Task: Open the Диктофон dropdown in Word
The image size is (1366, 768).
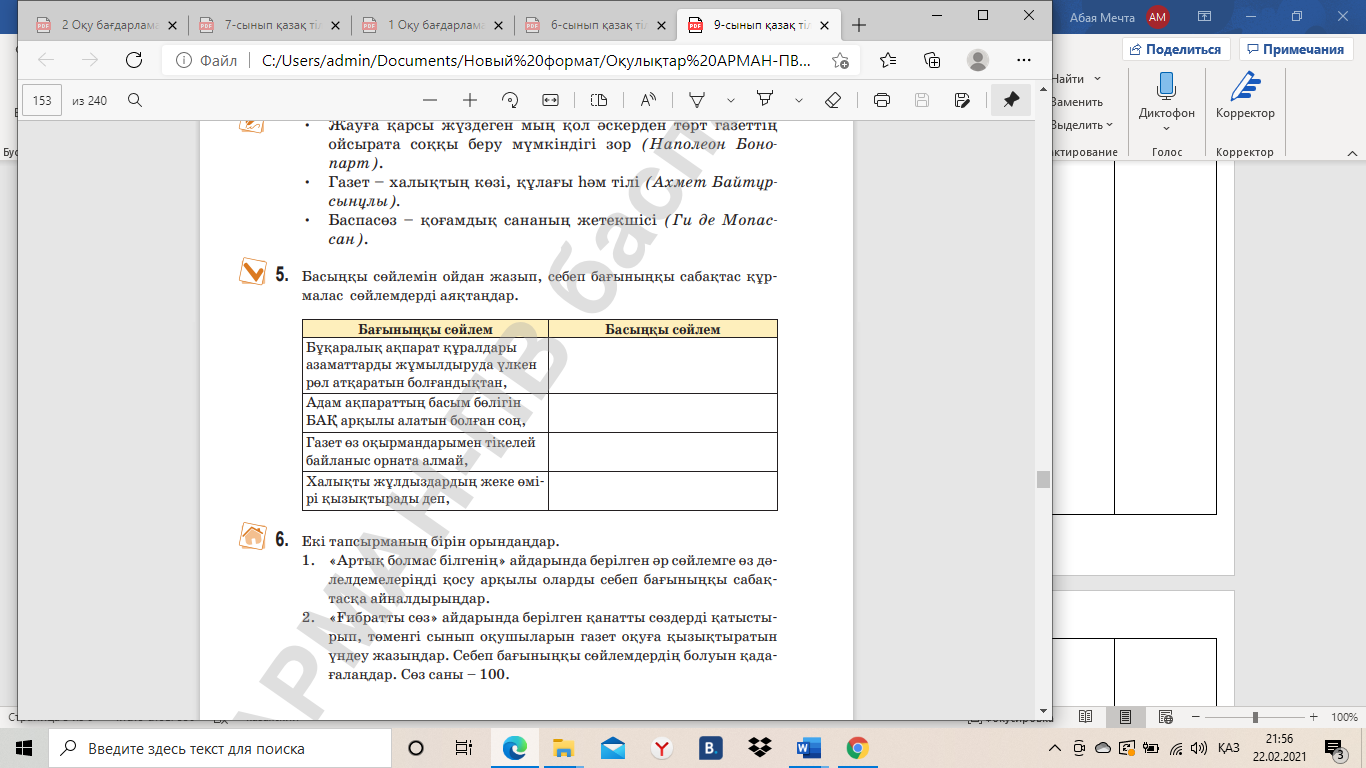Action: tap(1166, 128)
